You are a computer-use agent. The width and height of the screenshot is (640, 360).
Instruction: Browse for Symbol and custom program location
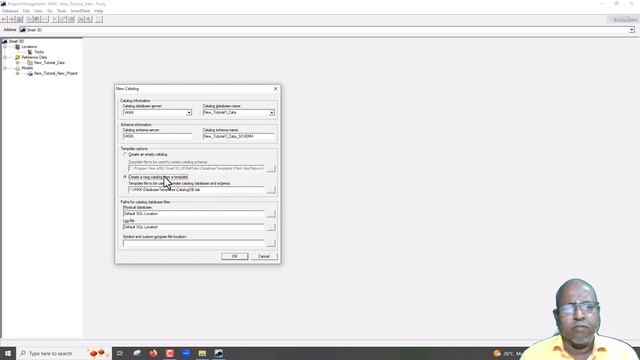click(271, 243)
